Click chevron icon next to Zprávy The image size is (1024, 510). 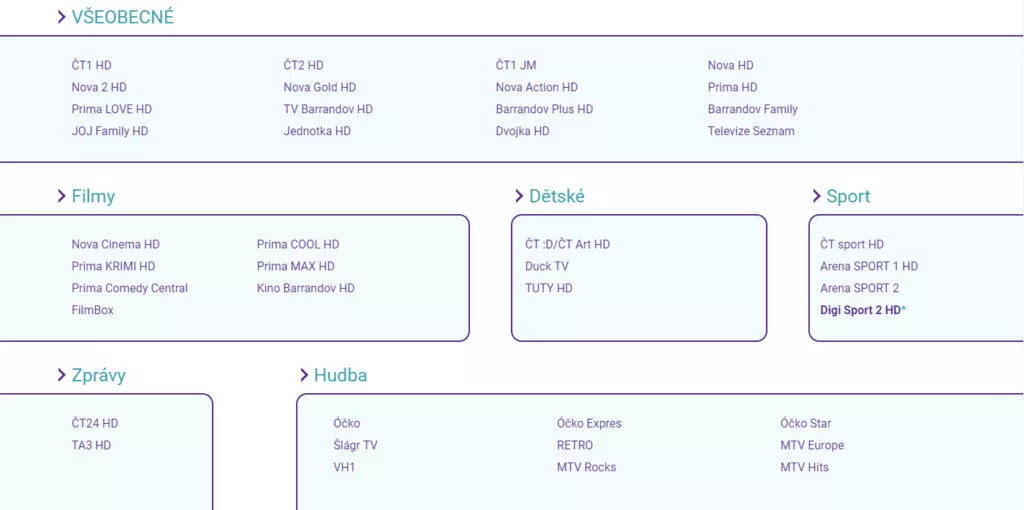point(61,375)
